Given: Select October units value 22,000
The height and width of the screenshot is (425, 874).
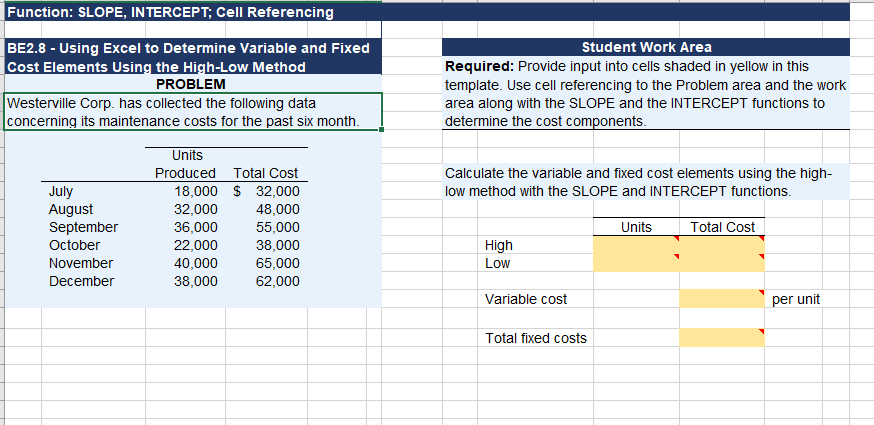Looking at the screenshot, I should pyautogui.click(x=196, y=245).
